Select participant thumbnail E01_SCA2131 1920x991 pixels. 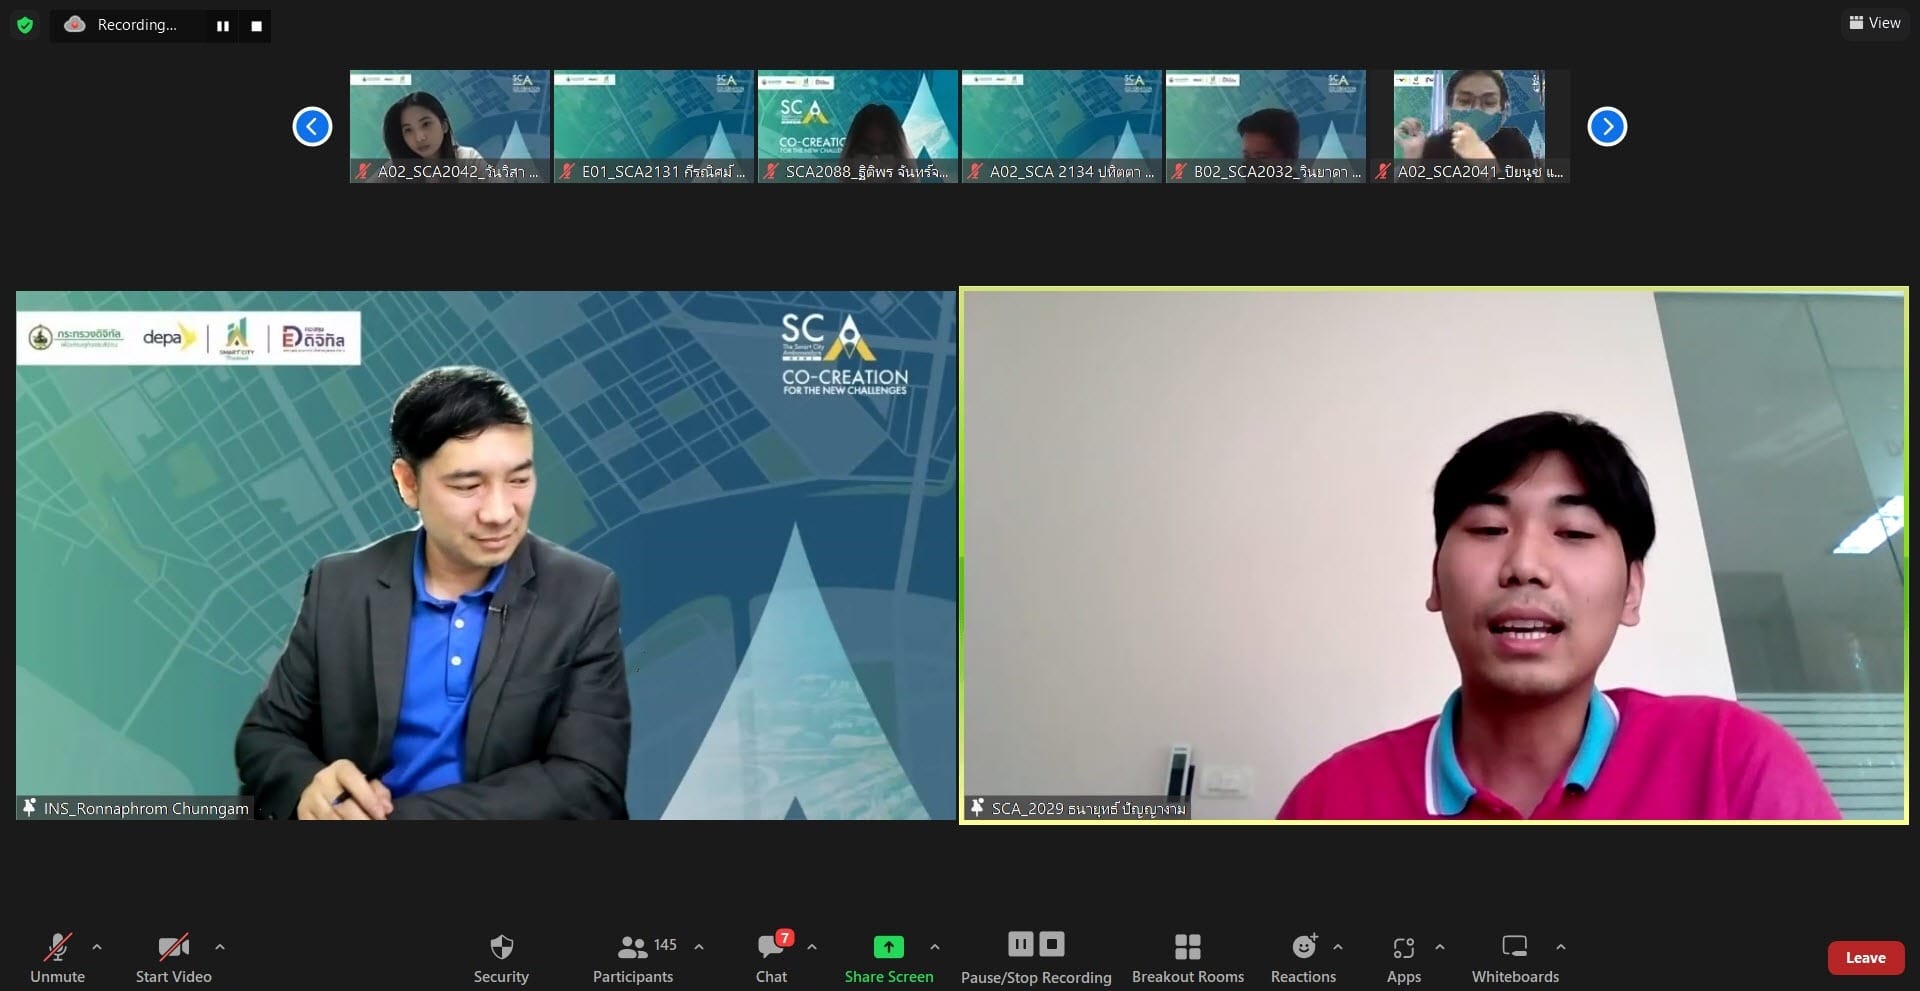[653, 126]
